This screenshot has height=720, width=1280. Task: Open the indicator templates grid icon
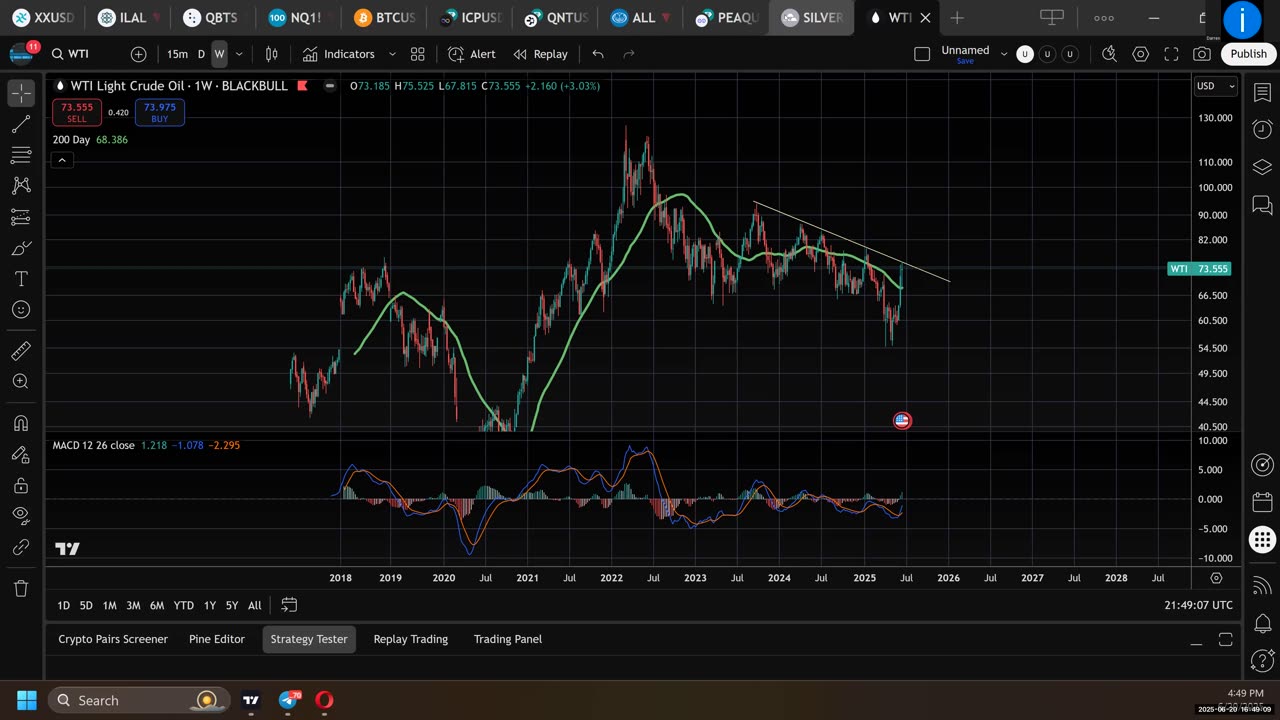(x=418, y=54)
